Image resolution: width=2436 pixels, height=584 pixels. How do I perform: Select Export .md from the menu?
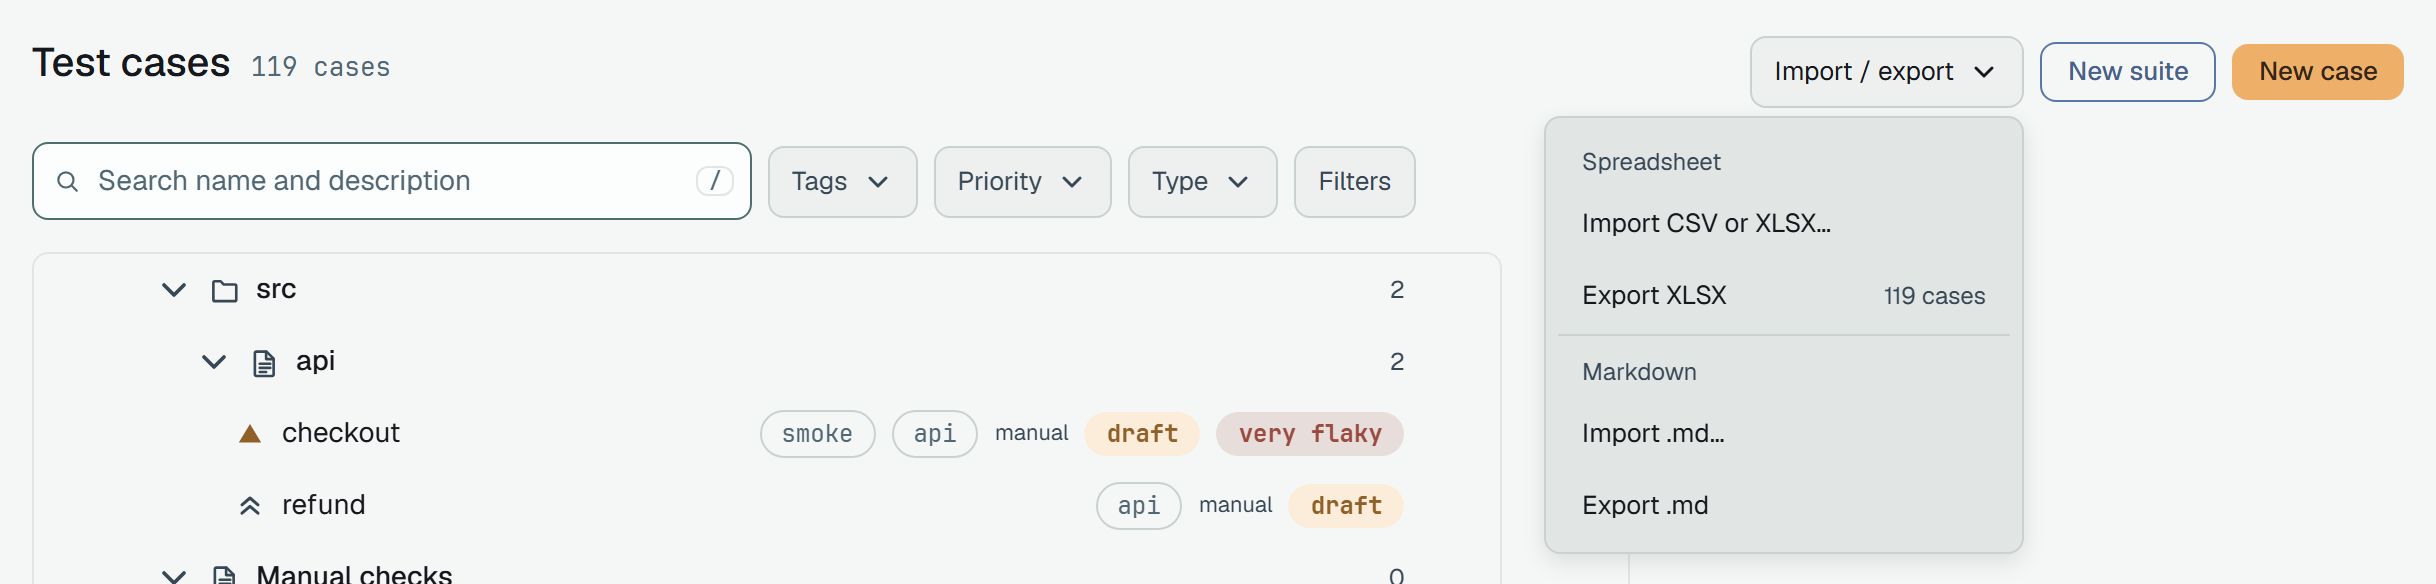pyautogui.click(x=1784, y=506)
